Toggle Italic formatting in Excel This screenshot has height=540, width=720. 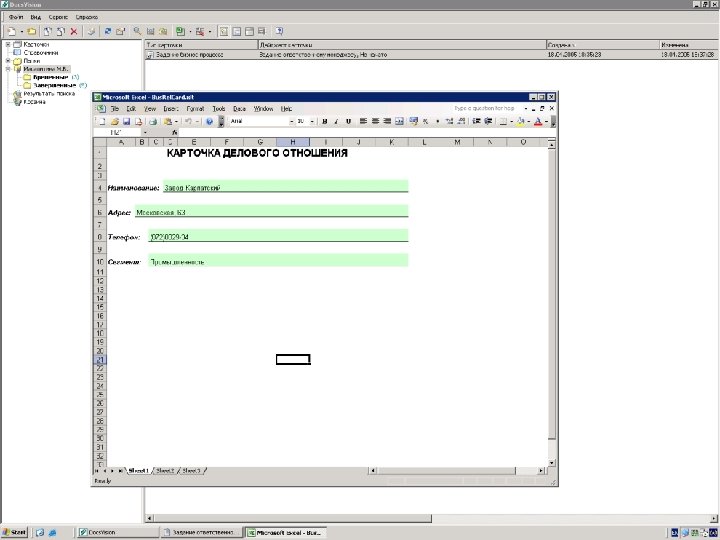(337, 121)
